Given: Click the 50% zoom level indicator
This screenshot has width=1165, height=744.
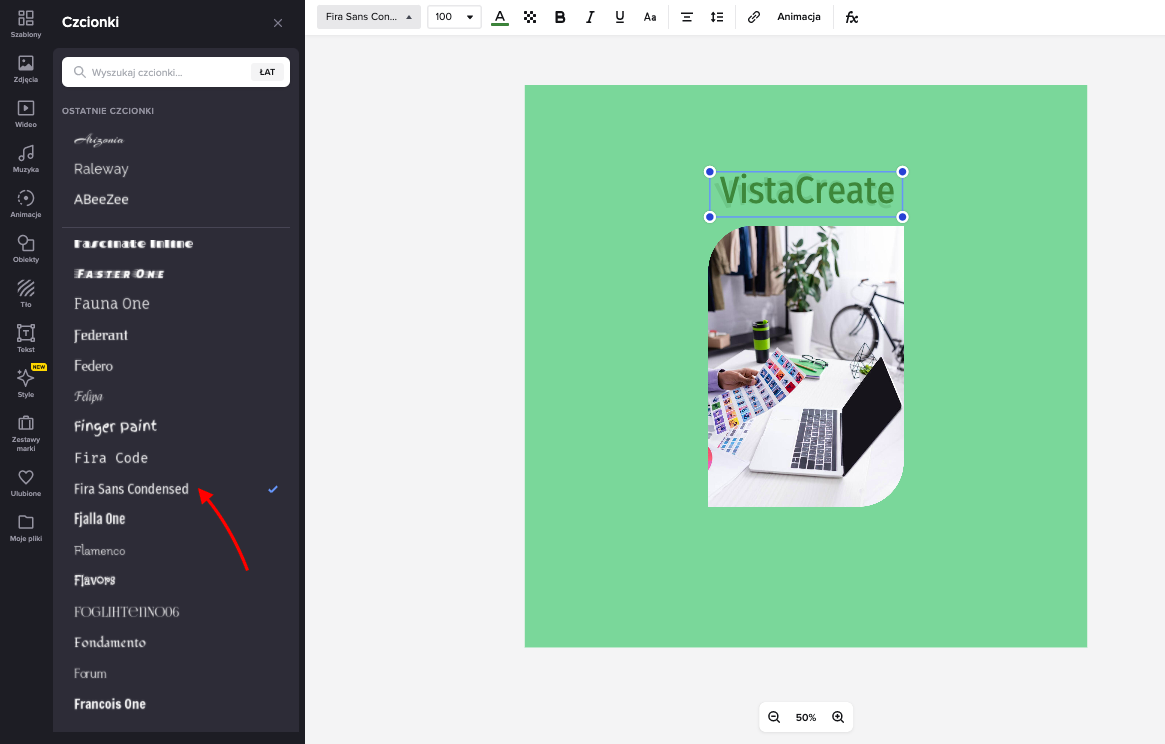Looking at the screenshot, I should (x=806, y=717).
